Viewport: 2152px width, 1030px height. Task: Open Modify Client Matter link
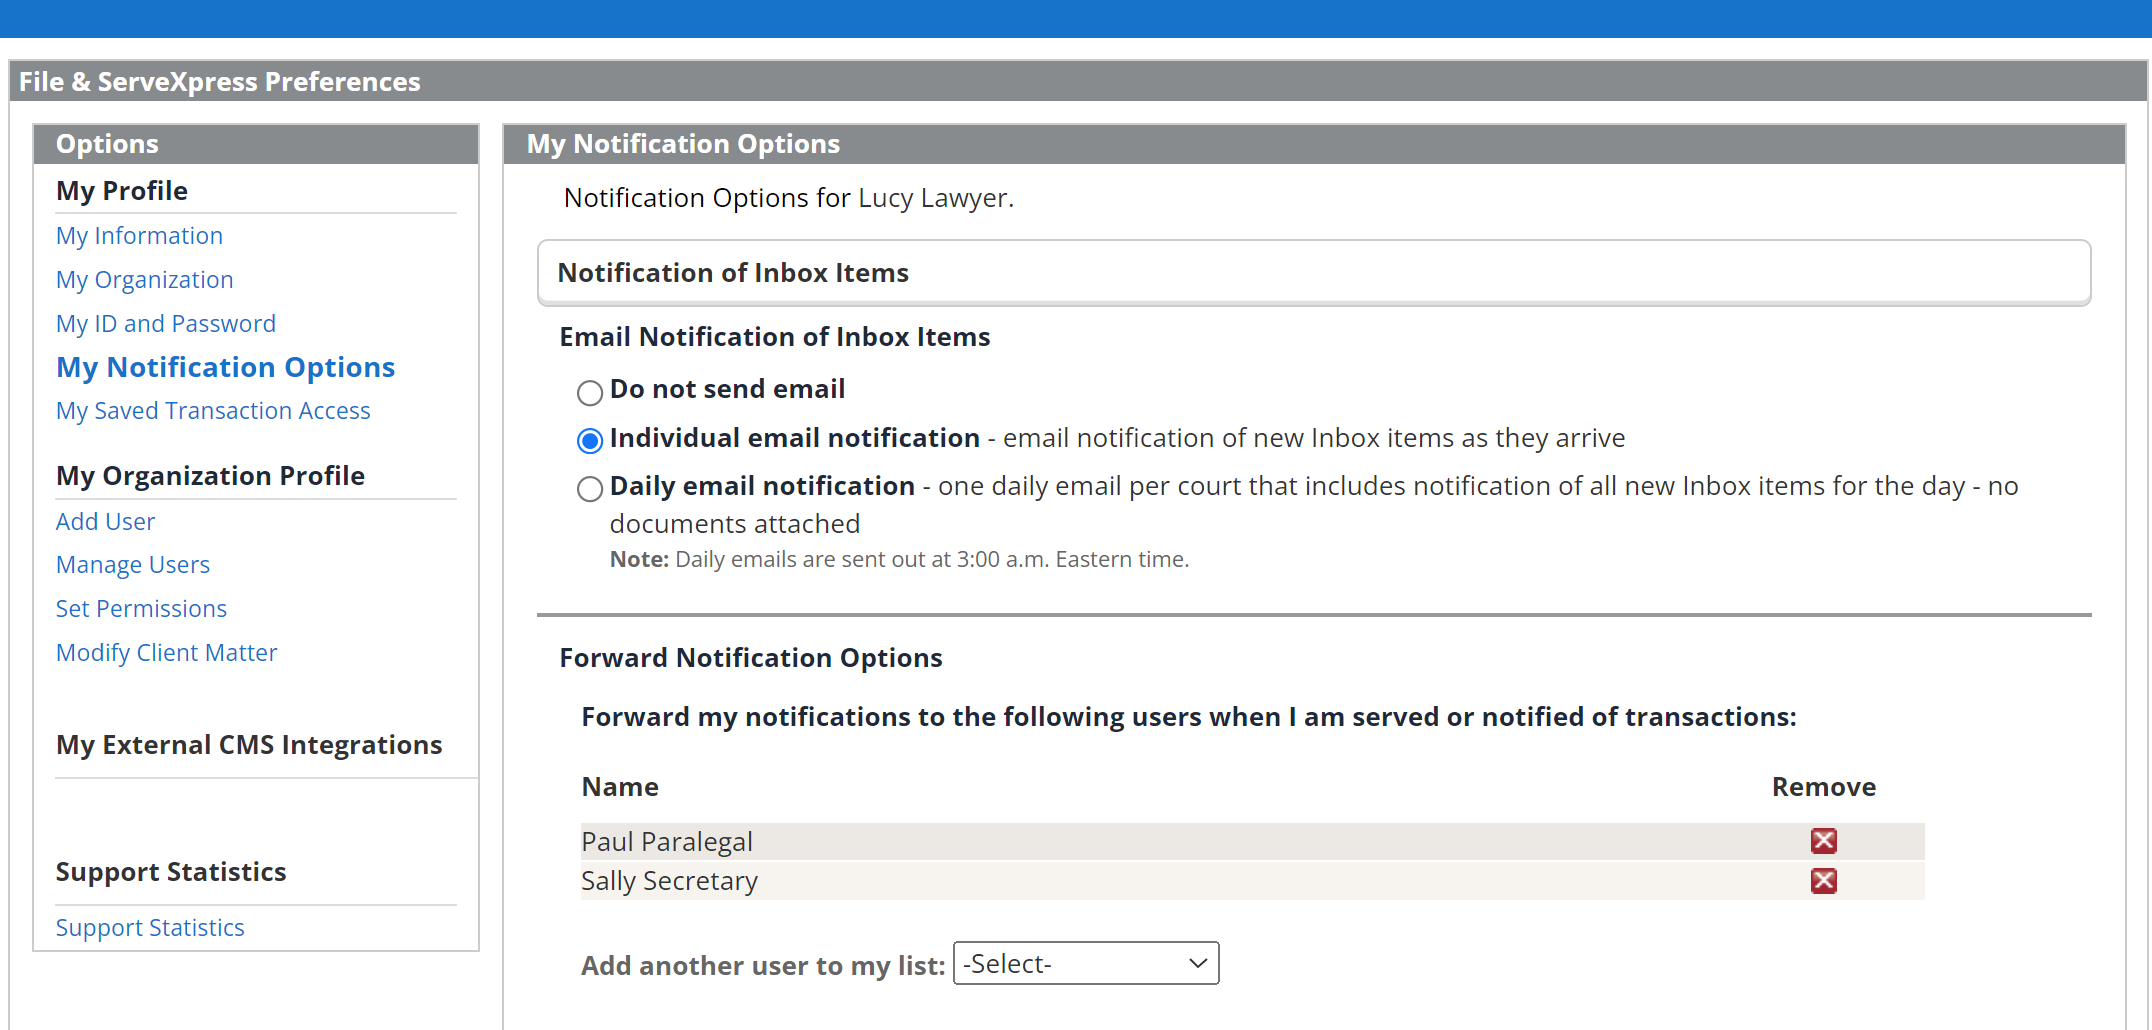coord(166,653)
